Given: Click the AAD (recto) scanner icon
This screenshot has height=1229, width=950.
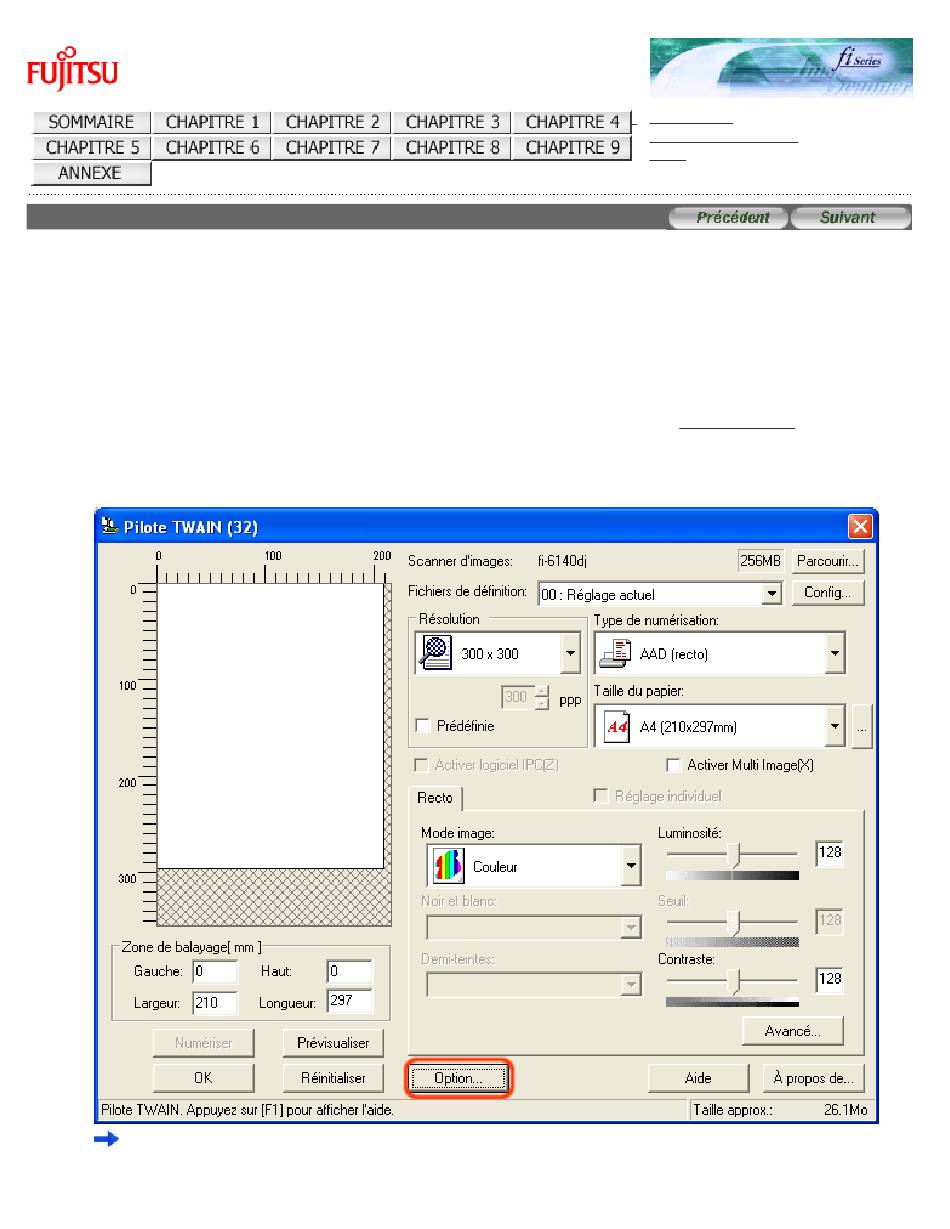Looking at the screenshot, I should click(615, 655).
